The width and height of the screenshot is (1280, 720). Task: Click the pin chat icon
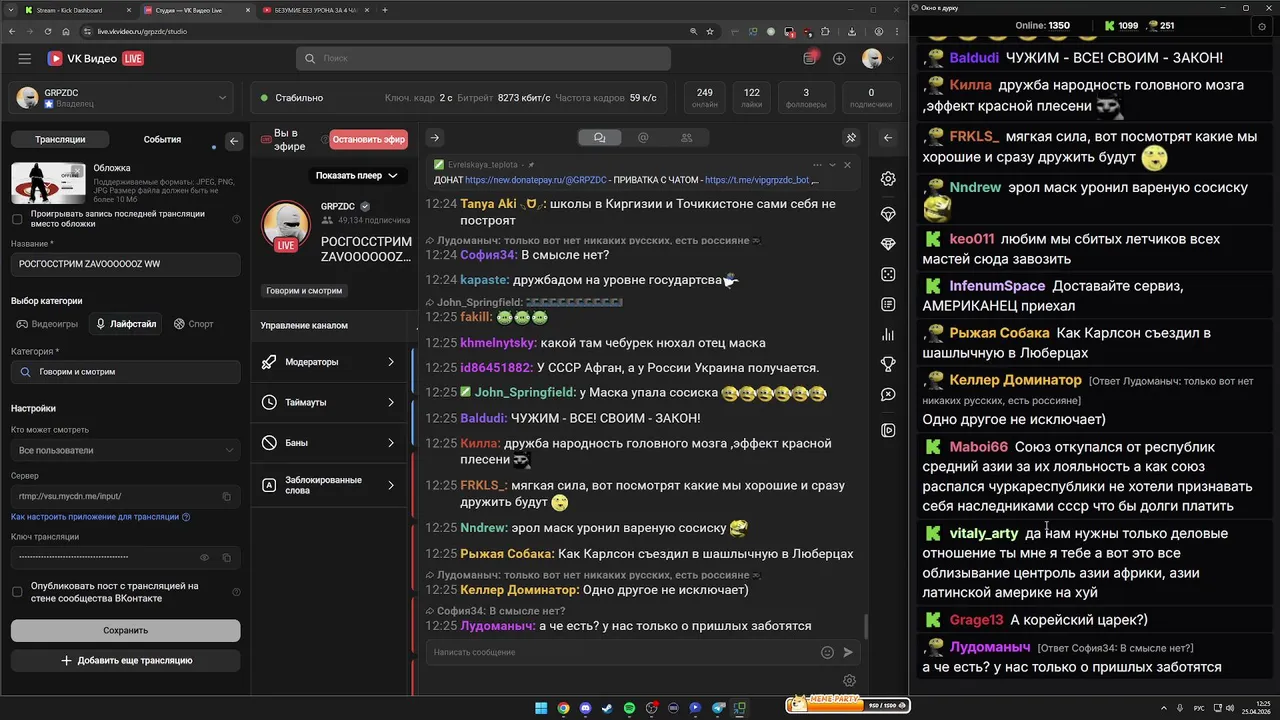point(851,138)
